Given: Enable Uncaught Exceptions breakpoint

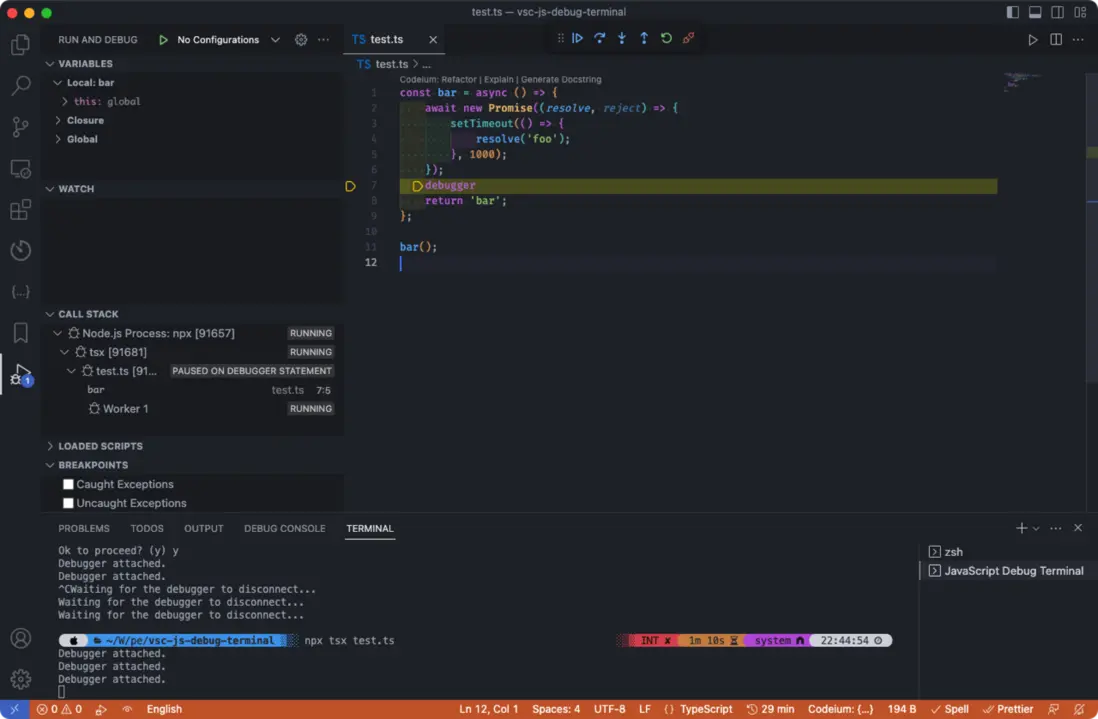Looking at the screenshot, I should point(69,504).
